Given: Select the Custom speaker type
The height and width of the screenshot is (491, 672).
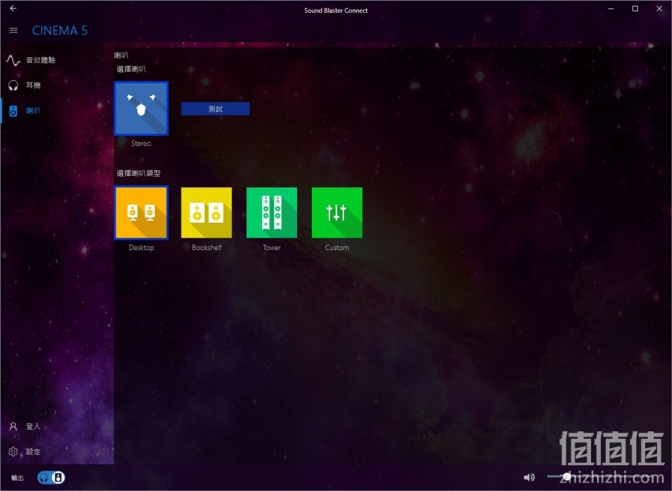Looking at the screenshot, I should [x=337, y=213].
